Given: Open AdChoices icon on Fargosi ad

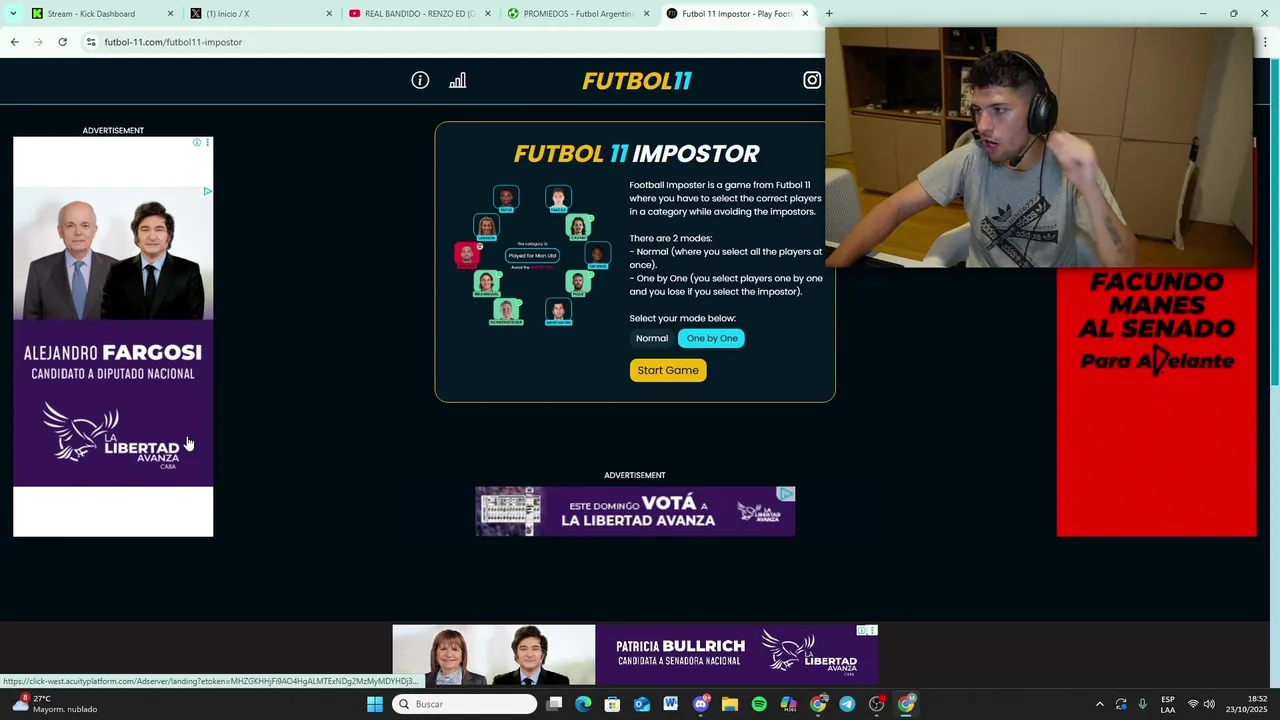Looking at the screenshot, I should (197, 143).
